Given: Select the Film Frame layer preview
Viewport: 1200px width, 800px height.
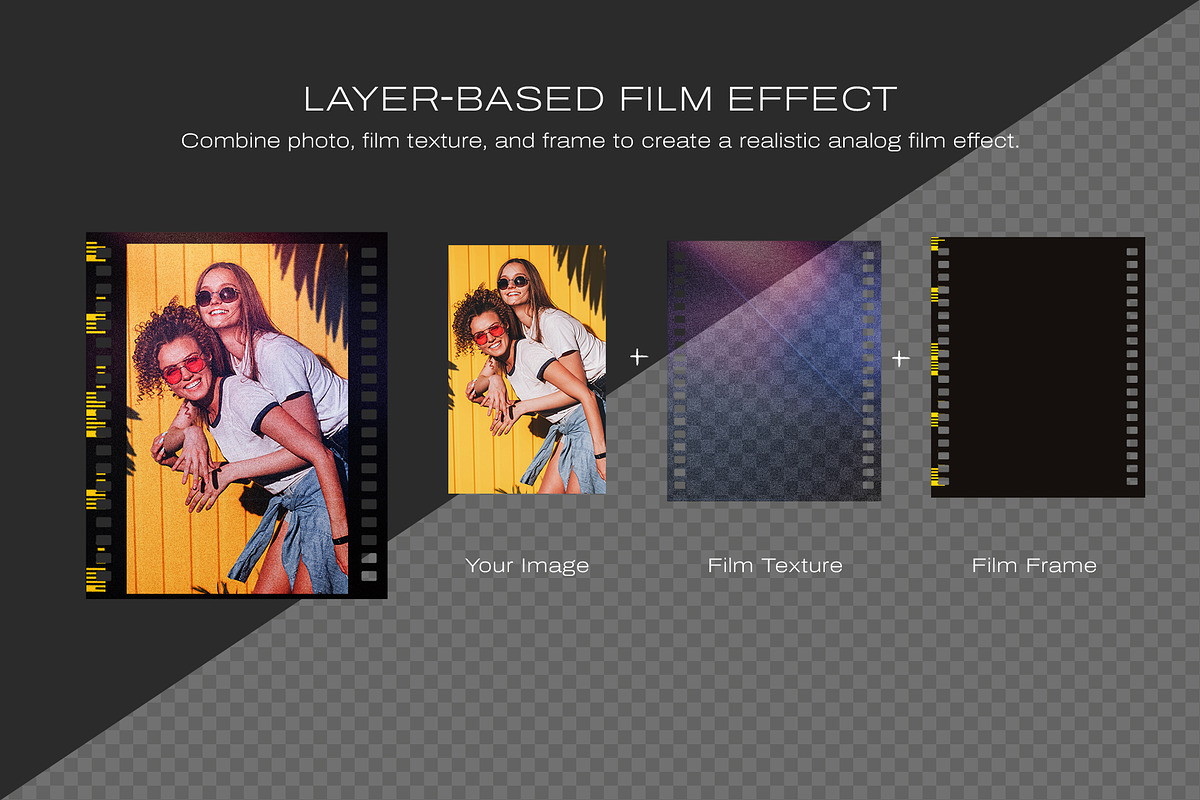Looking at the screenshot, I should click(1037, 366).
